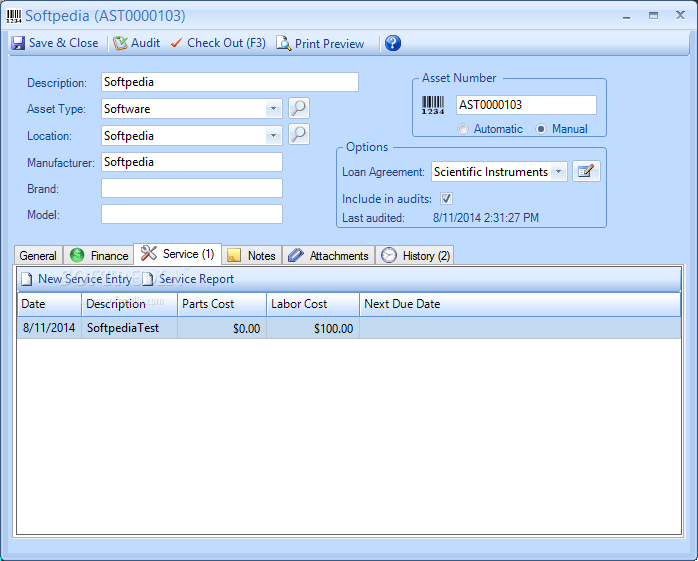Maximize the Softpedia asset window
Viewport: 698px width, 561px height.
(x=653, y=16)
